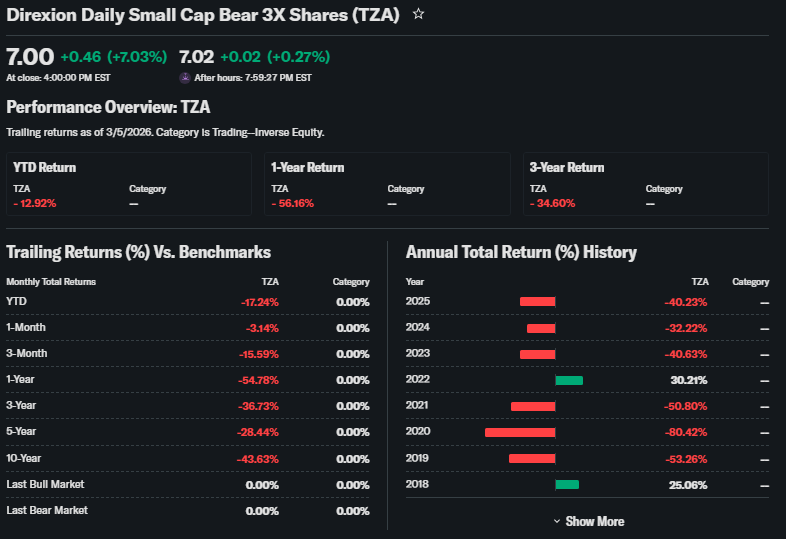The image size is (786, 539).
Task: Open the 3-Year Return card
Action: tap(645, 184)
